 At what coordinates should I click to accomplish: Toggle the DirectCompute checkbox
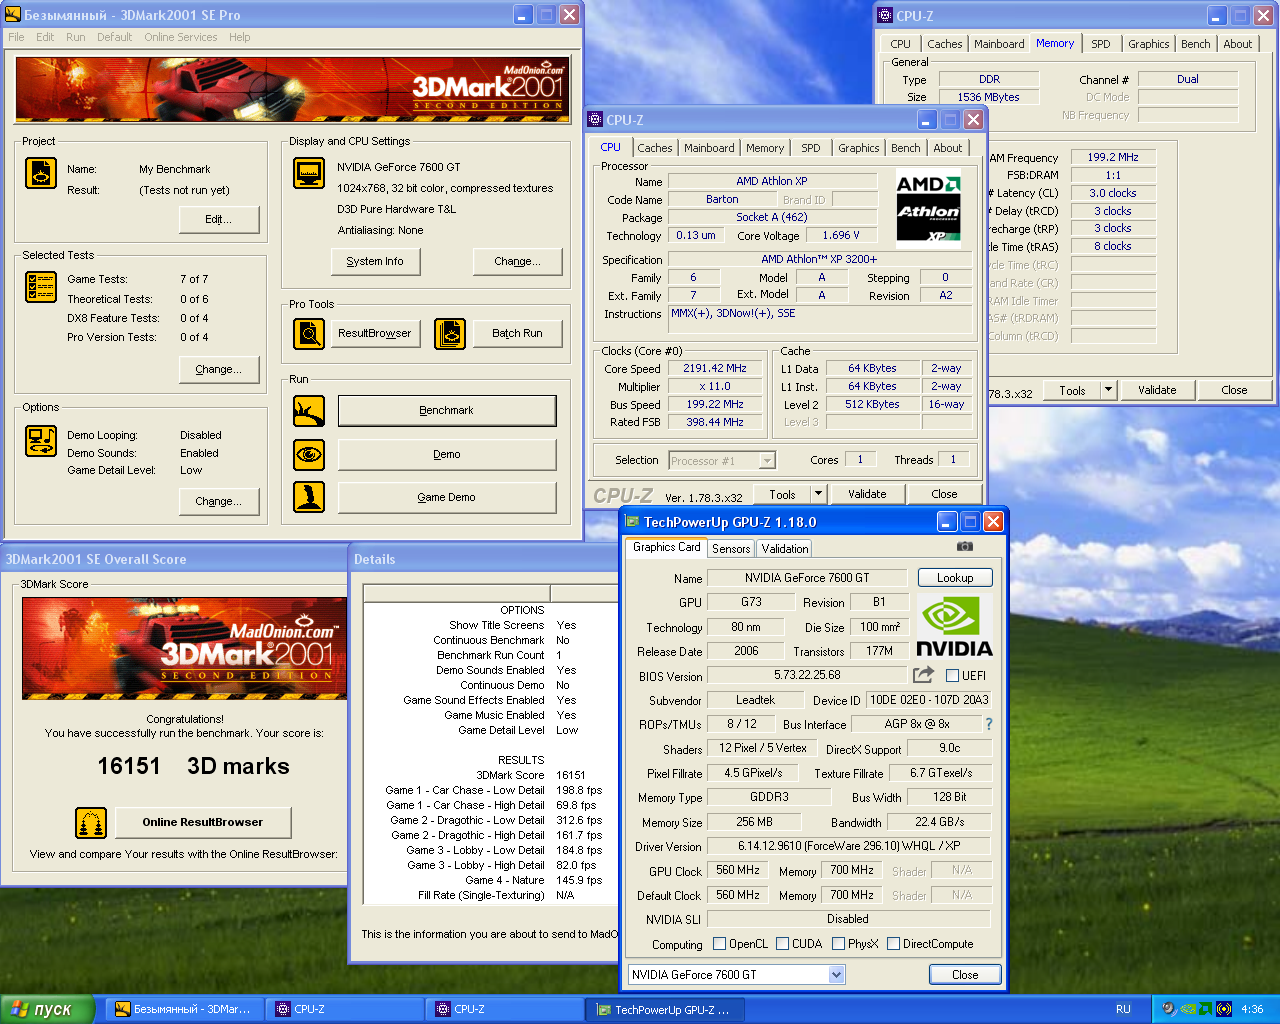[893, 943]
